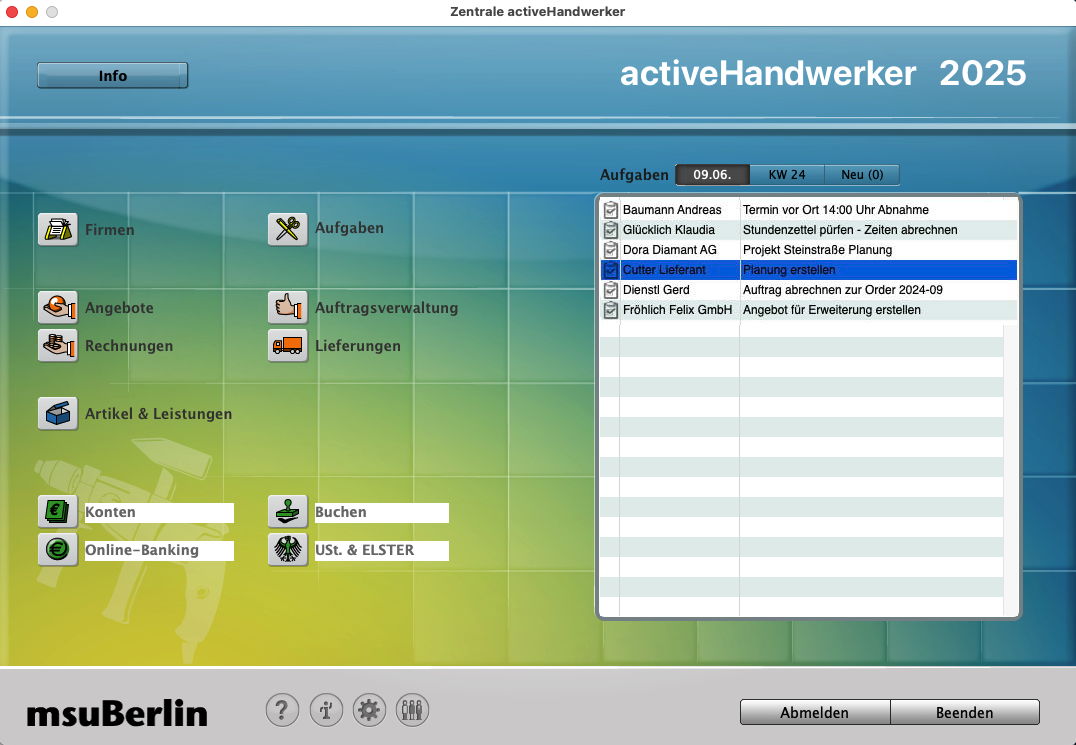The width and height of the screenshot is (1076, 745).
Task: Click the Firmen label
Action: (x=110, y=230)
